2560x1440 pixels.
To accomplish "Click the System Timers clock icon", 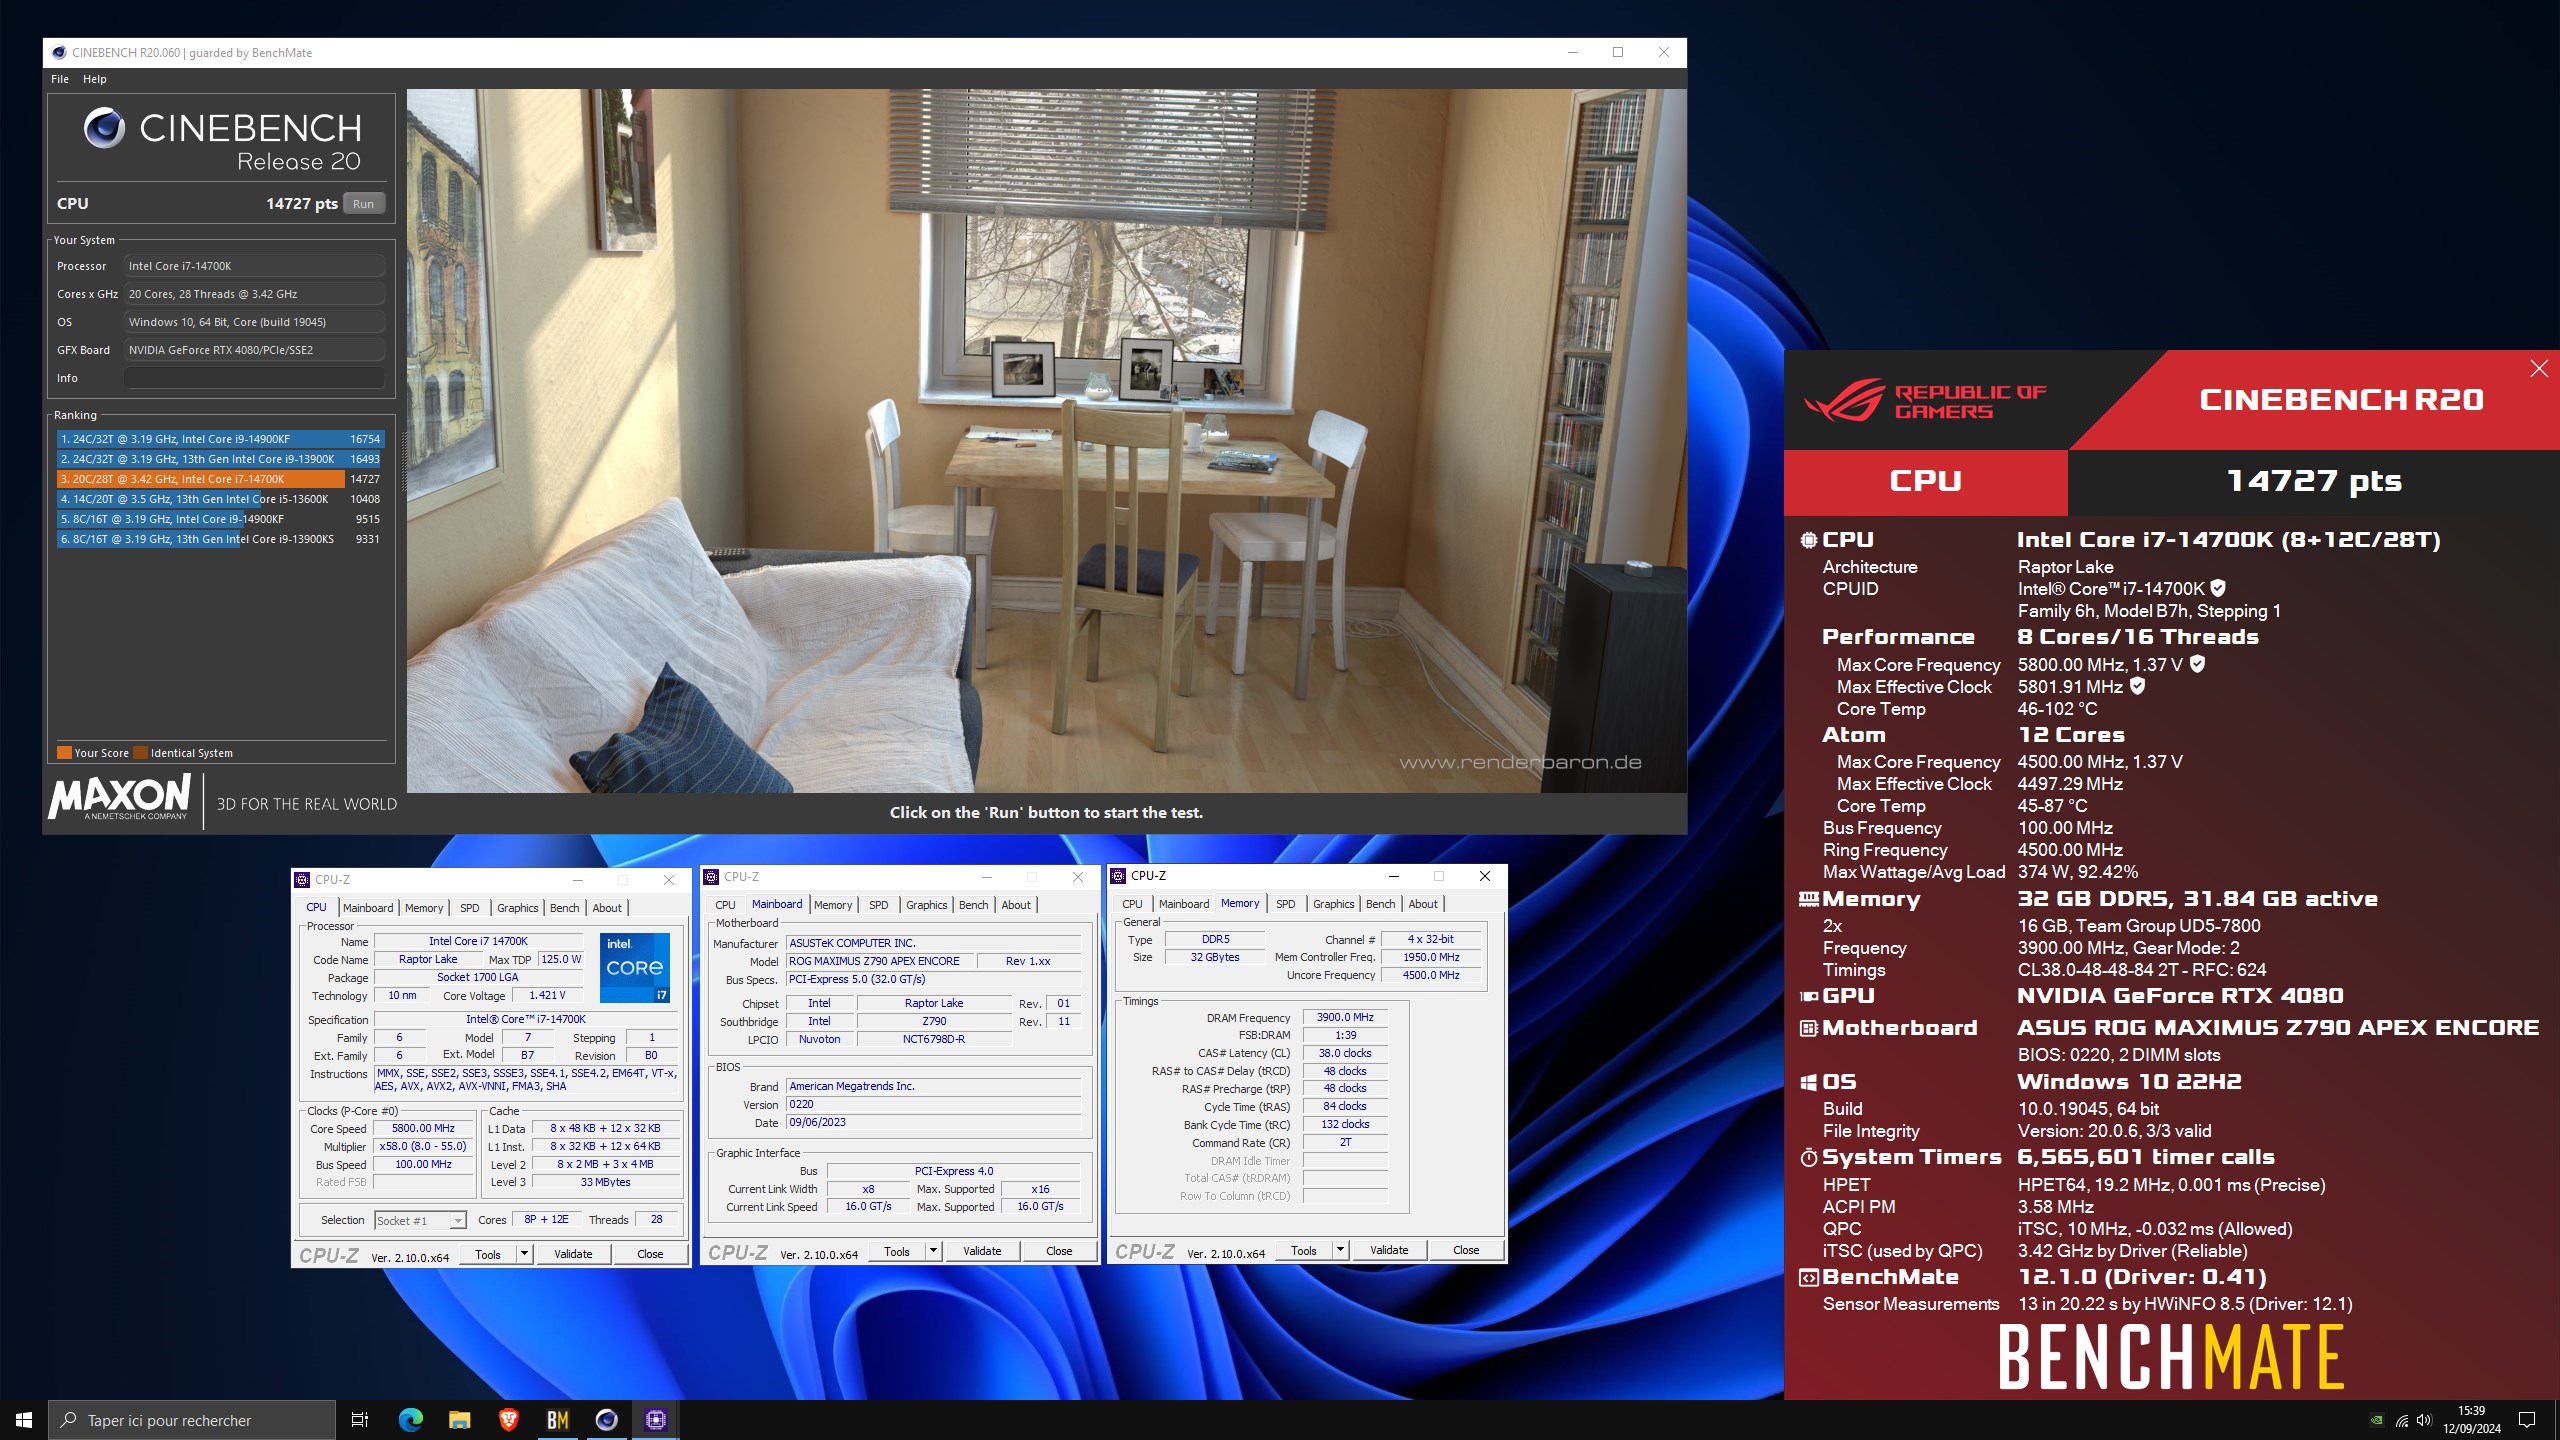I will coord(1808,1158).
